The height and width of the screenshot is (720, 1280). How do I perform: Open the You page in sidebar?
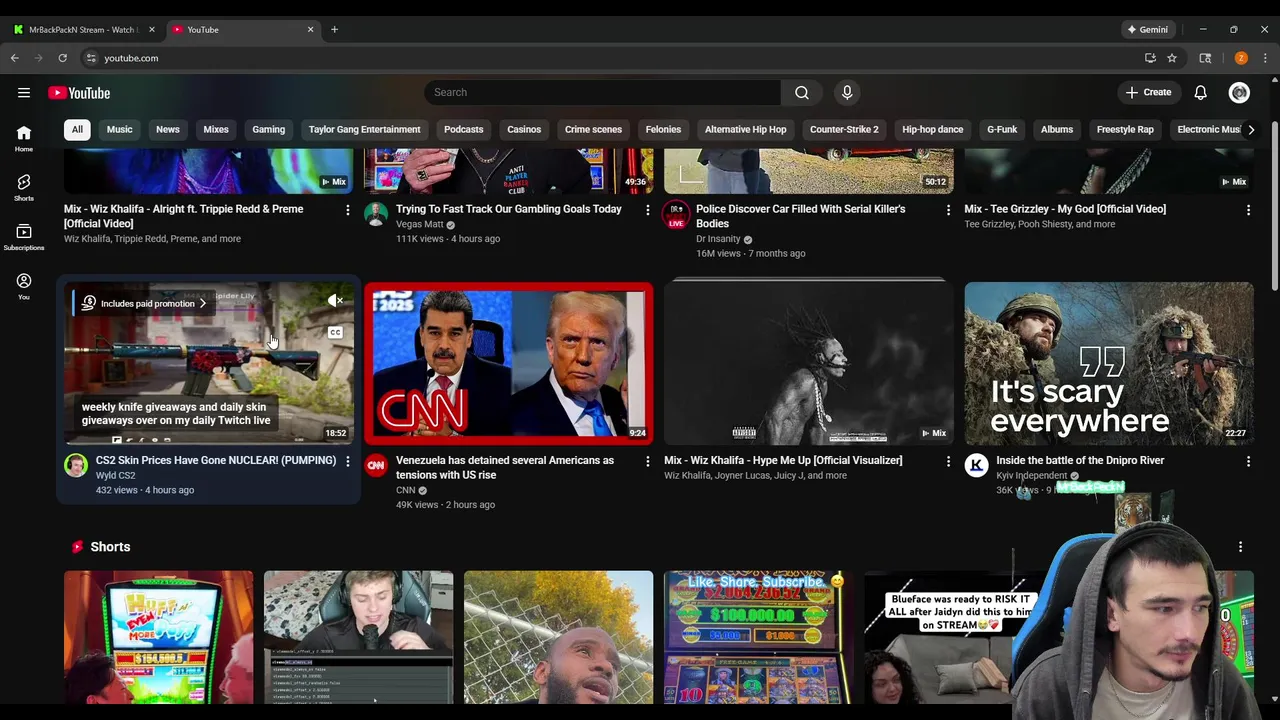(x=24, y=286)
